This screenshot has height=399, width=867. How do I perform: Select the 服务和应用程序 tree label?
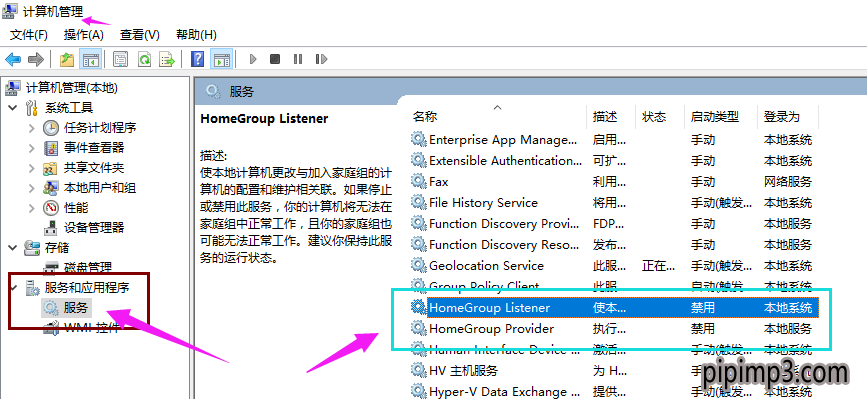tap(87, 288)
